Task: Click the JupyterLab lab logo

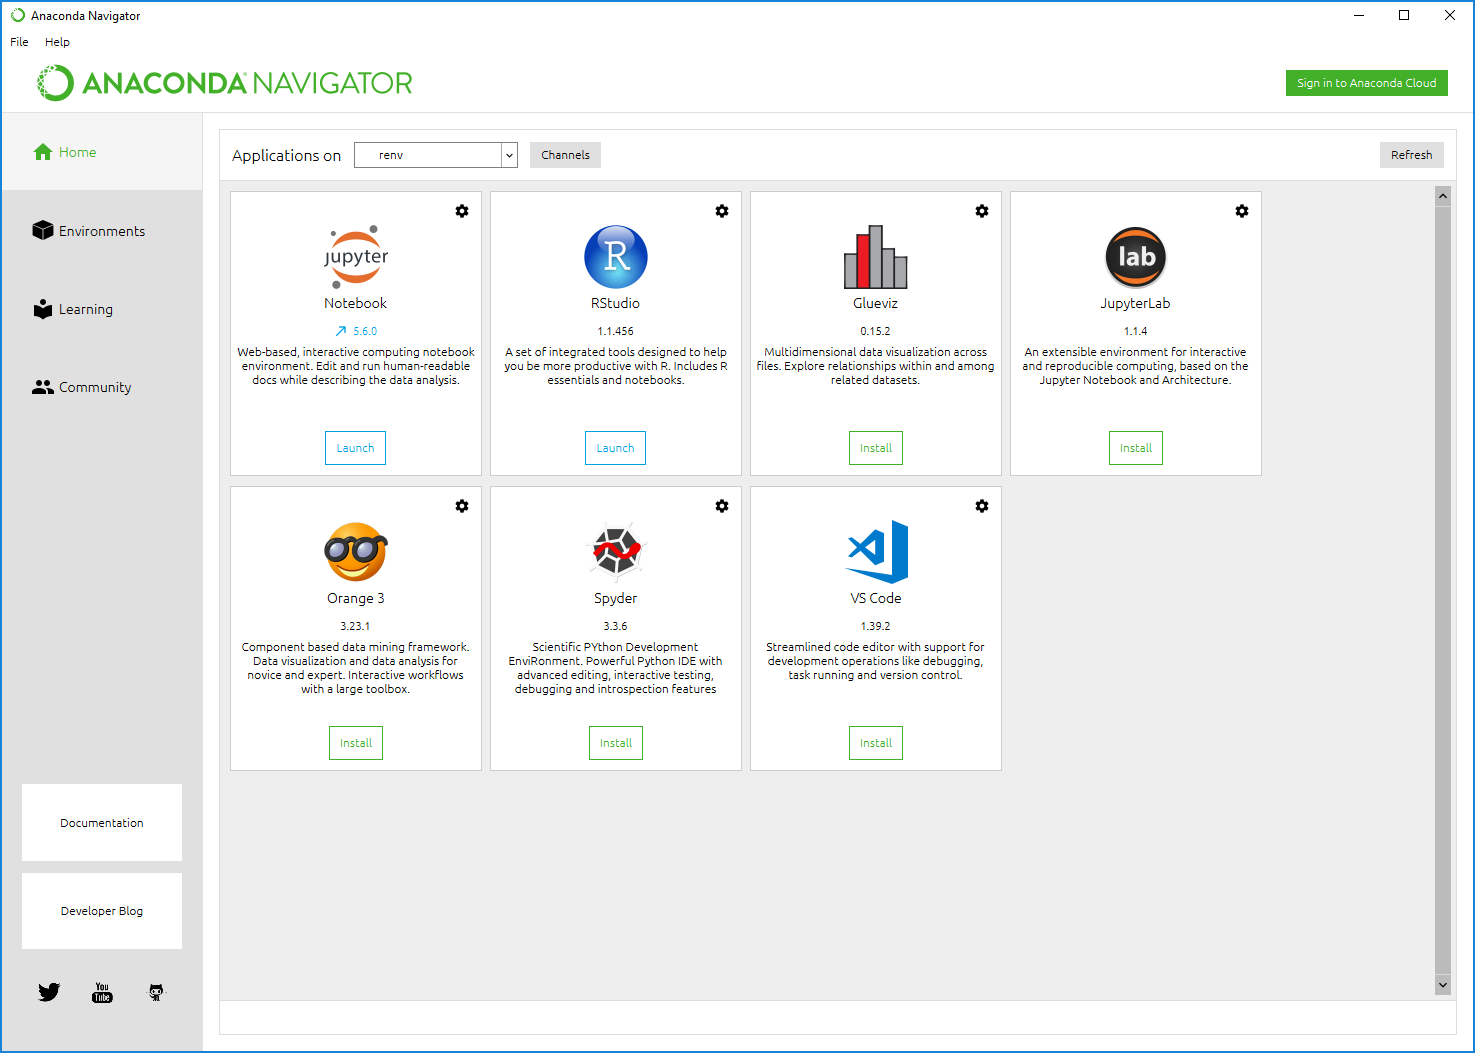Action: [1136, 257]
